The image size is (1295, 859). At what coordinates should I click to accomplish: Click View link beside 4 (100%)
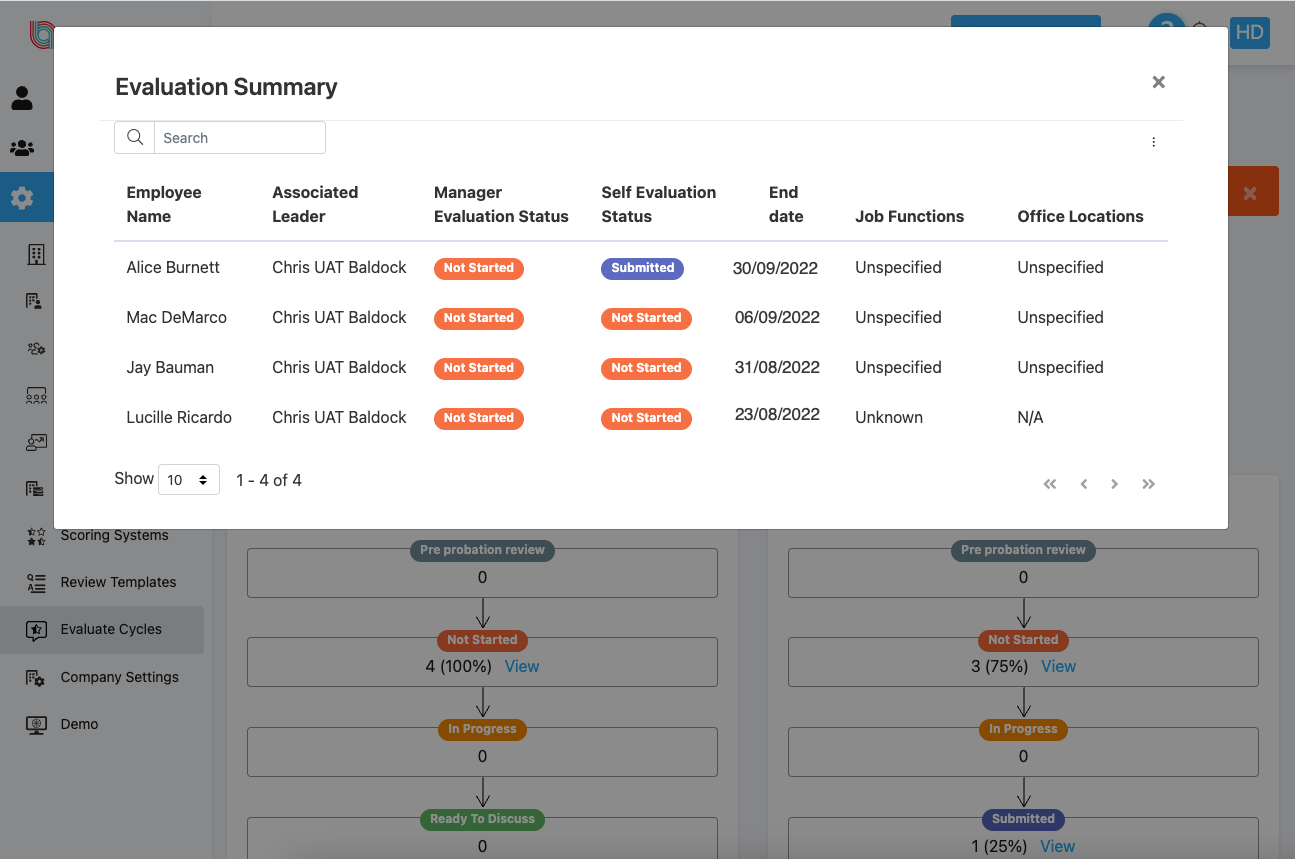pyautogui.click(x=522, y=666)
